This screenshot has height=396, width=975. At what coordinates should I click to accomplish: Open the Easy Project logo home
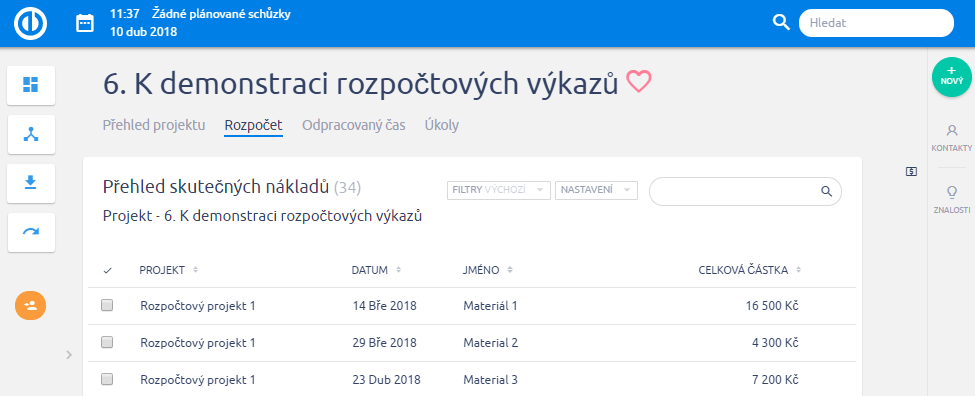pos(31,24)
